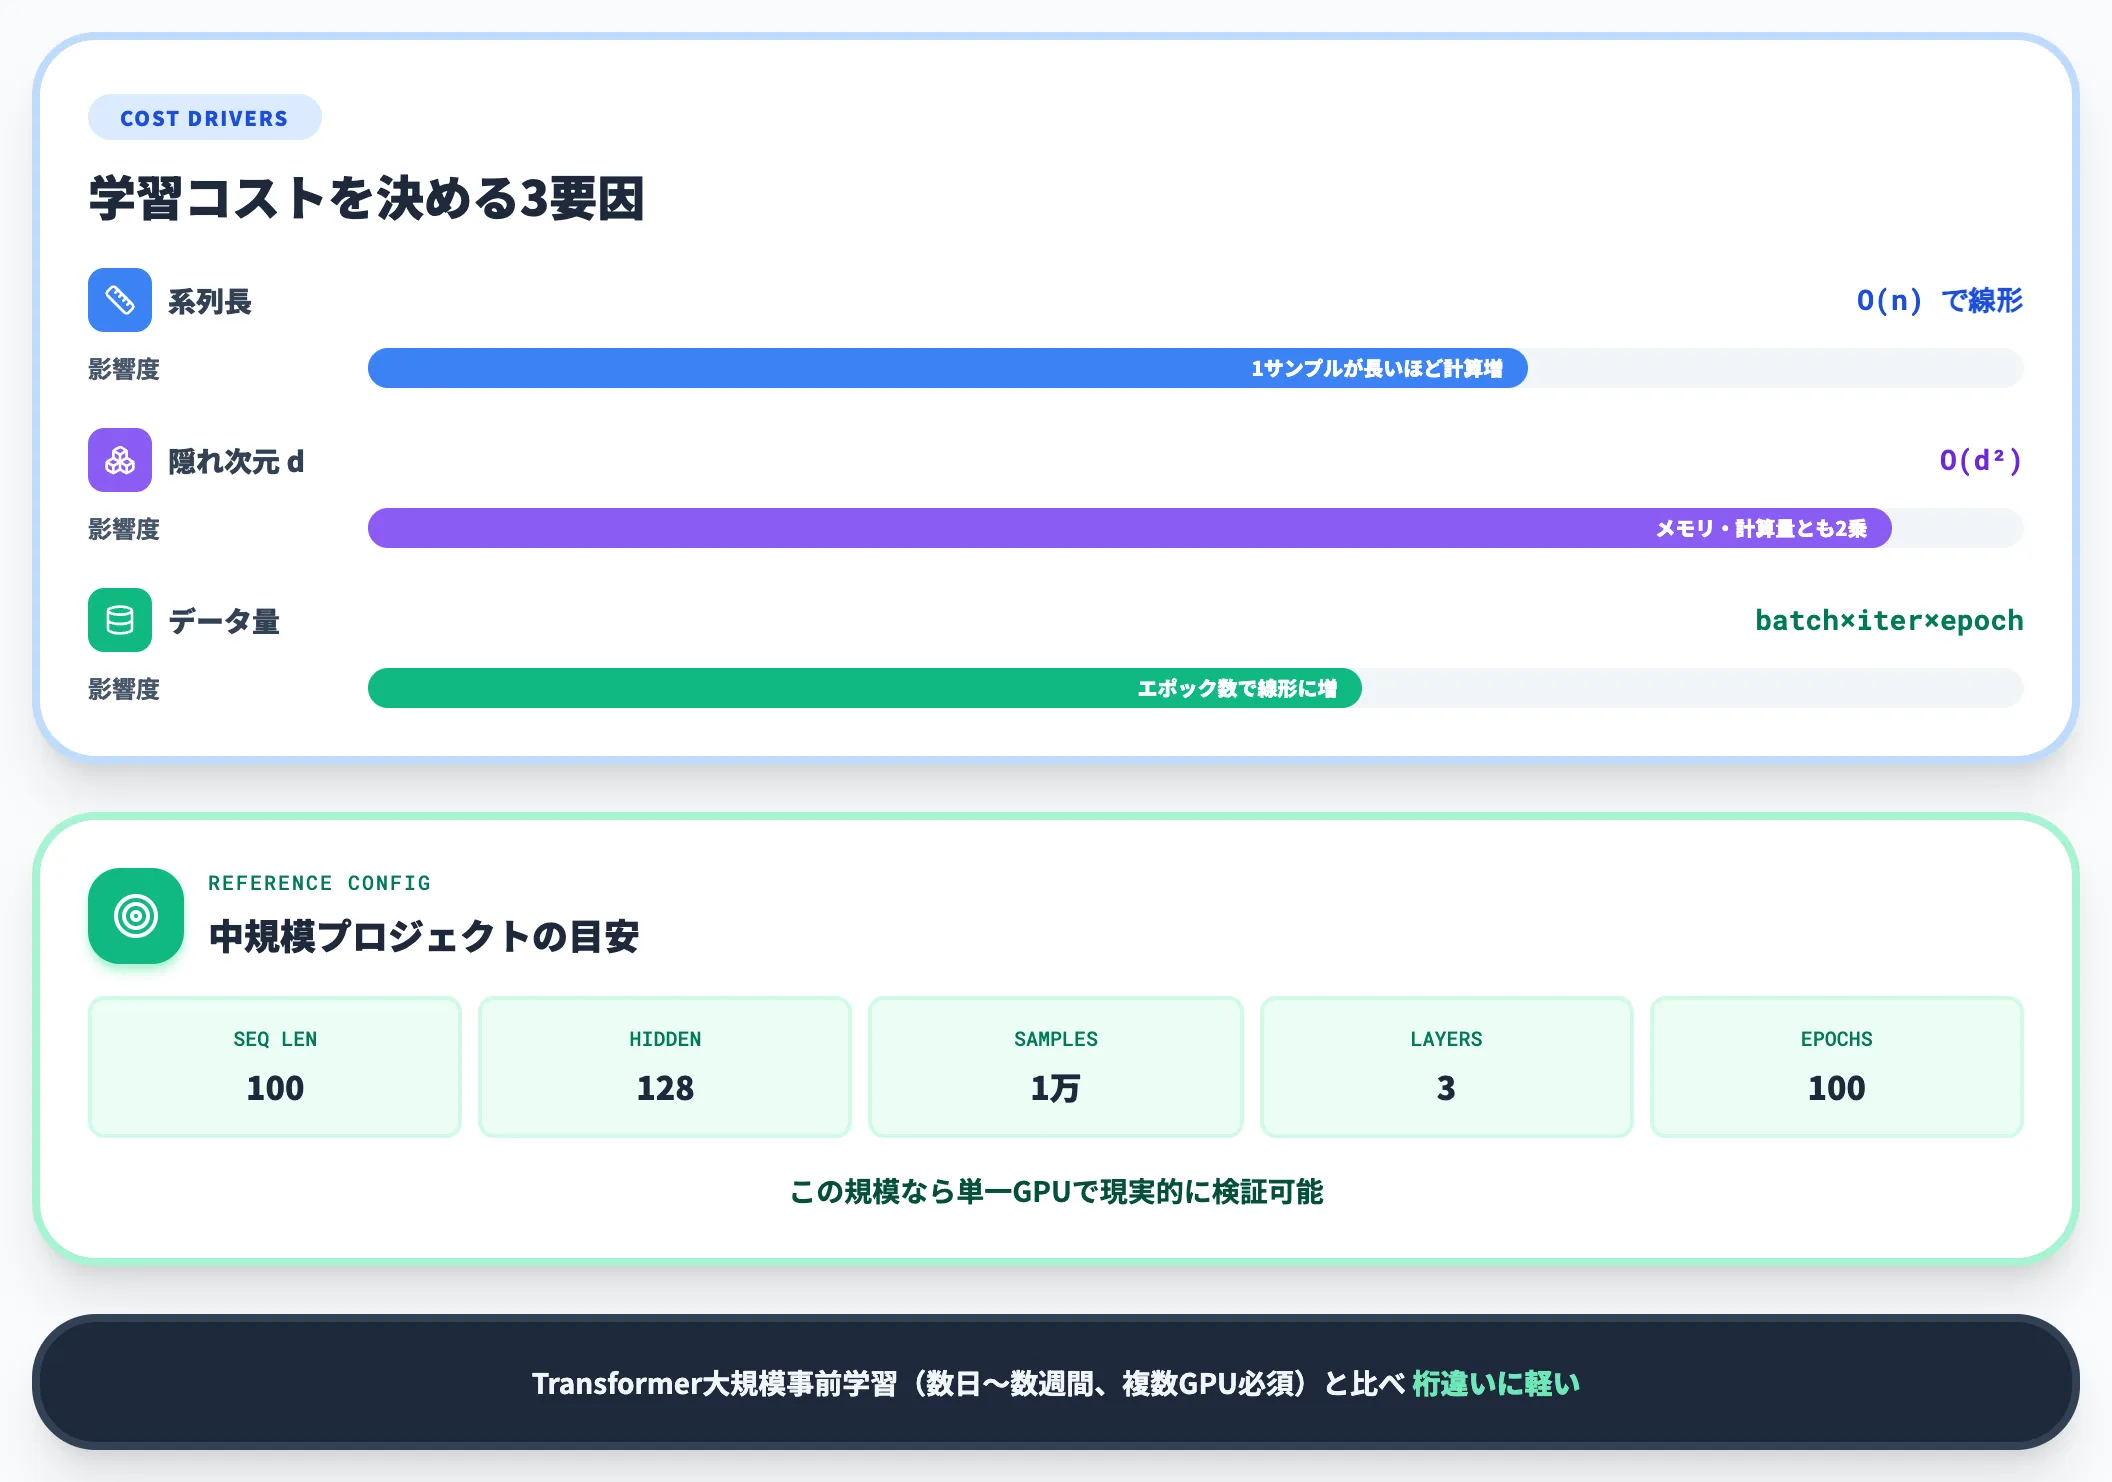Click the green database icon for データ量
2112x1482 pixels.
pyautogui.click(x=120, y=620)
